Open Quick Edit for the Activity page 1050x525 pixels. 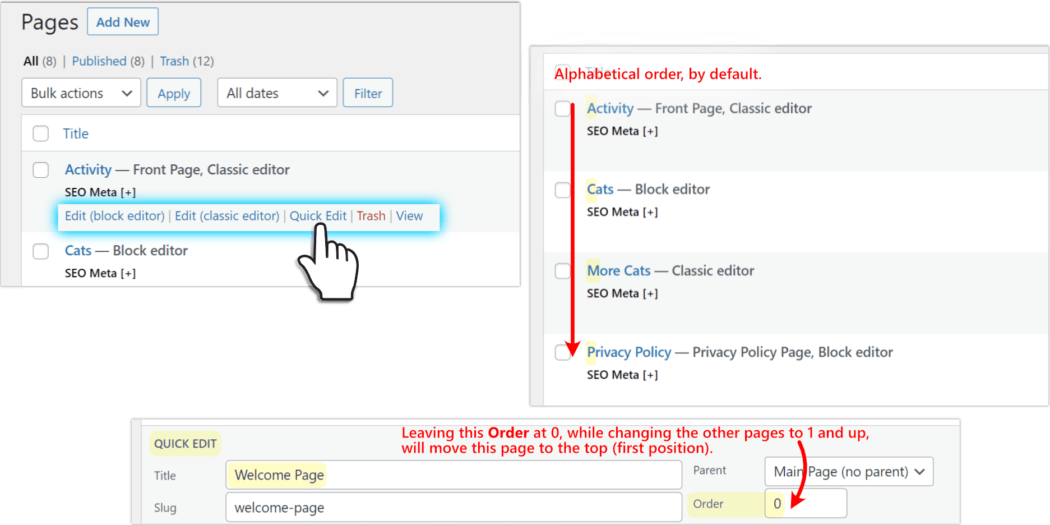click(x=318, y=216)
